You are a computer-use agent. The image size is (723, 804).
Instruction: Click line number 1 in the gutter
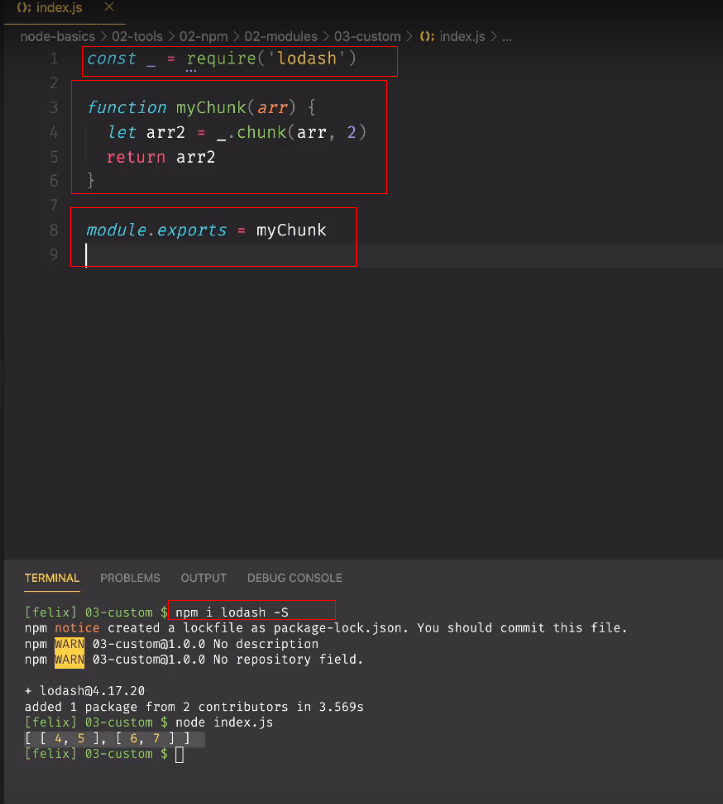click(54, 59)
